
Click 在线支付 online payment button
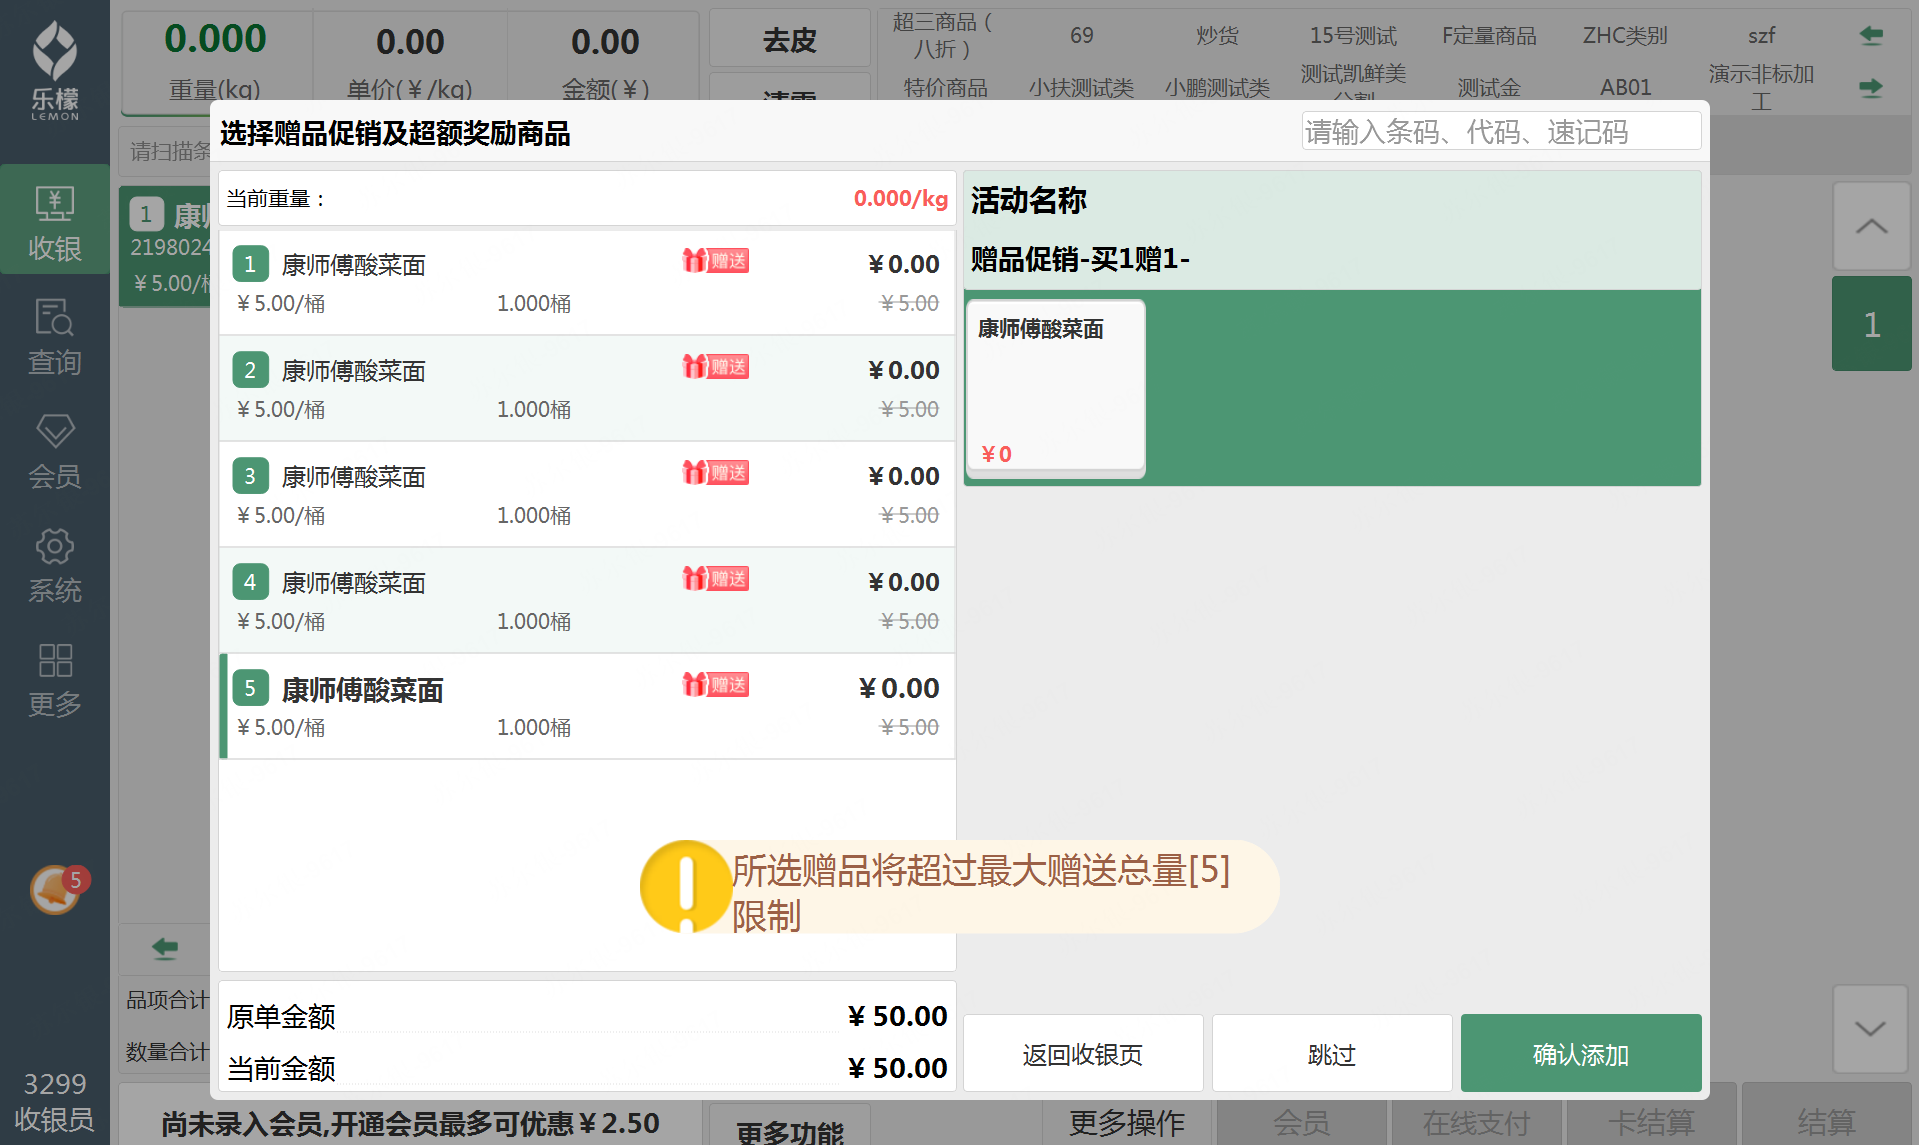click(1477, 1123)
